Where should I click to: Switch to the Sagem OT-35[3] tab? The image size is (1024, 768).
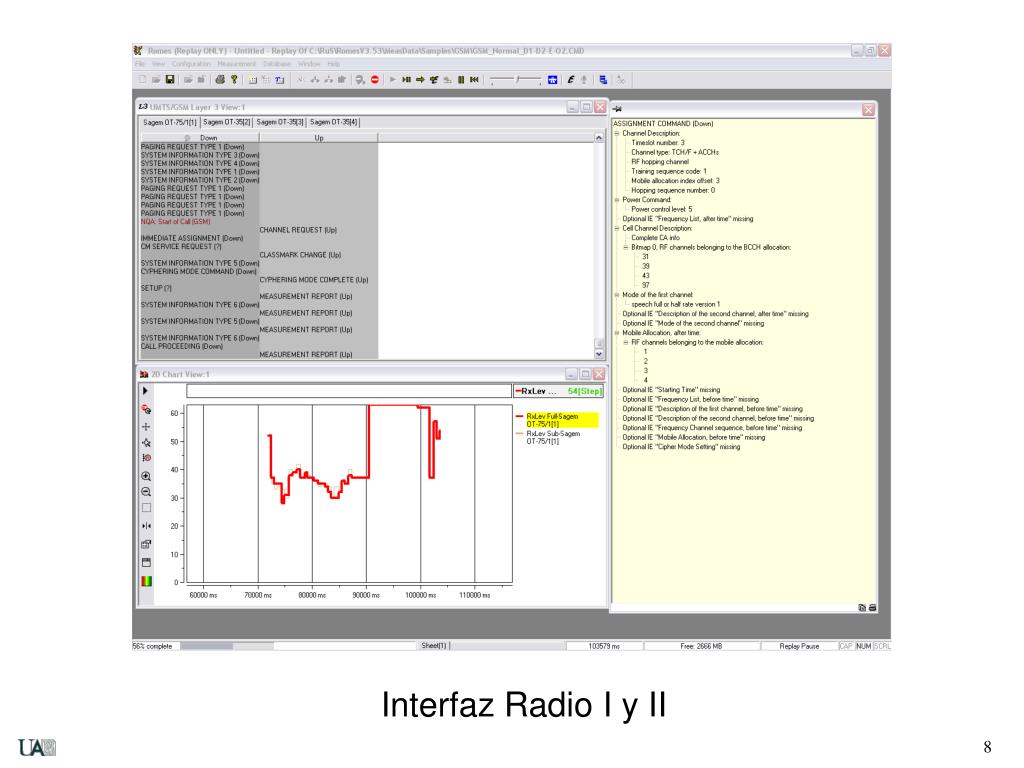(280, 122)
